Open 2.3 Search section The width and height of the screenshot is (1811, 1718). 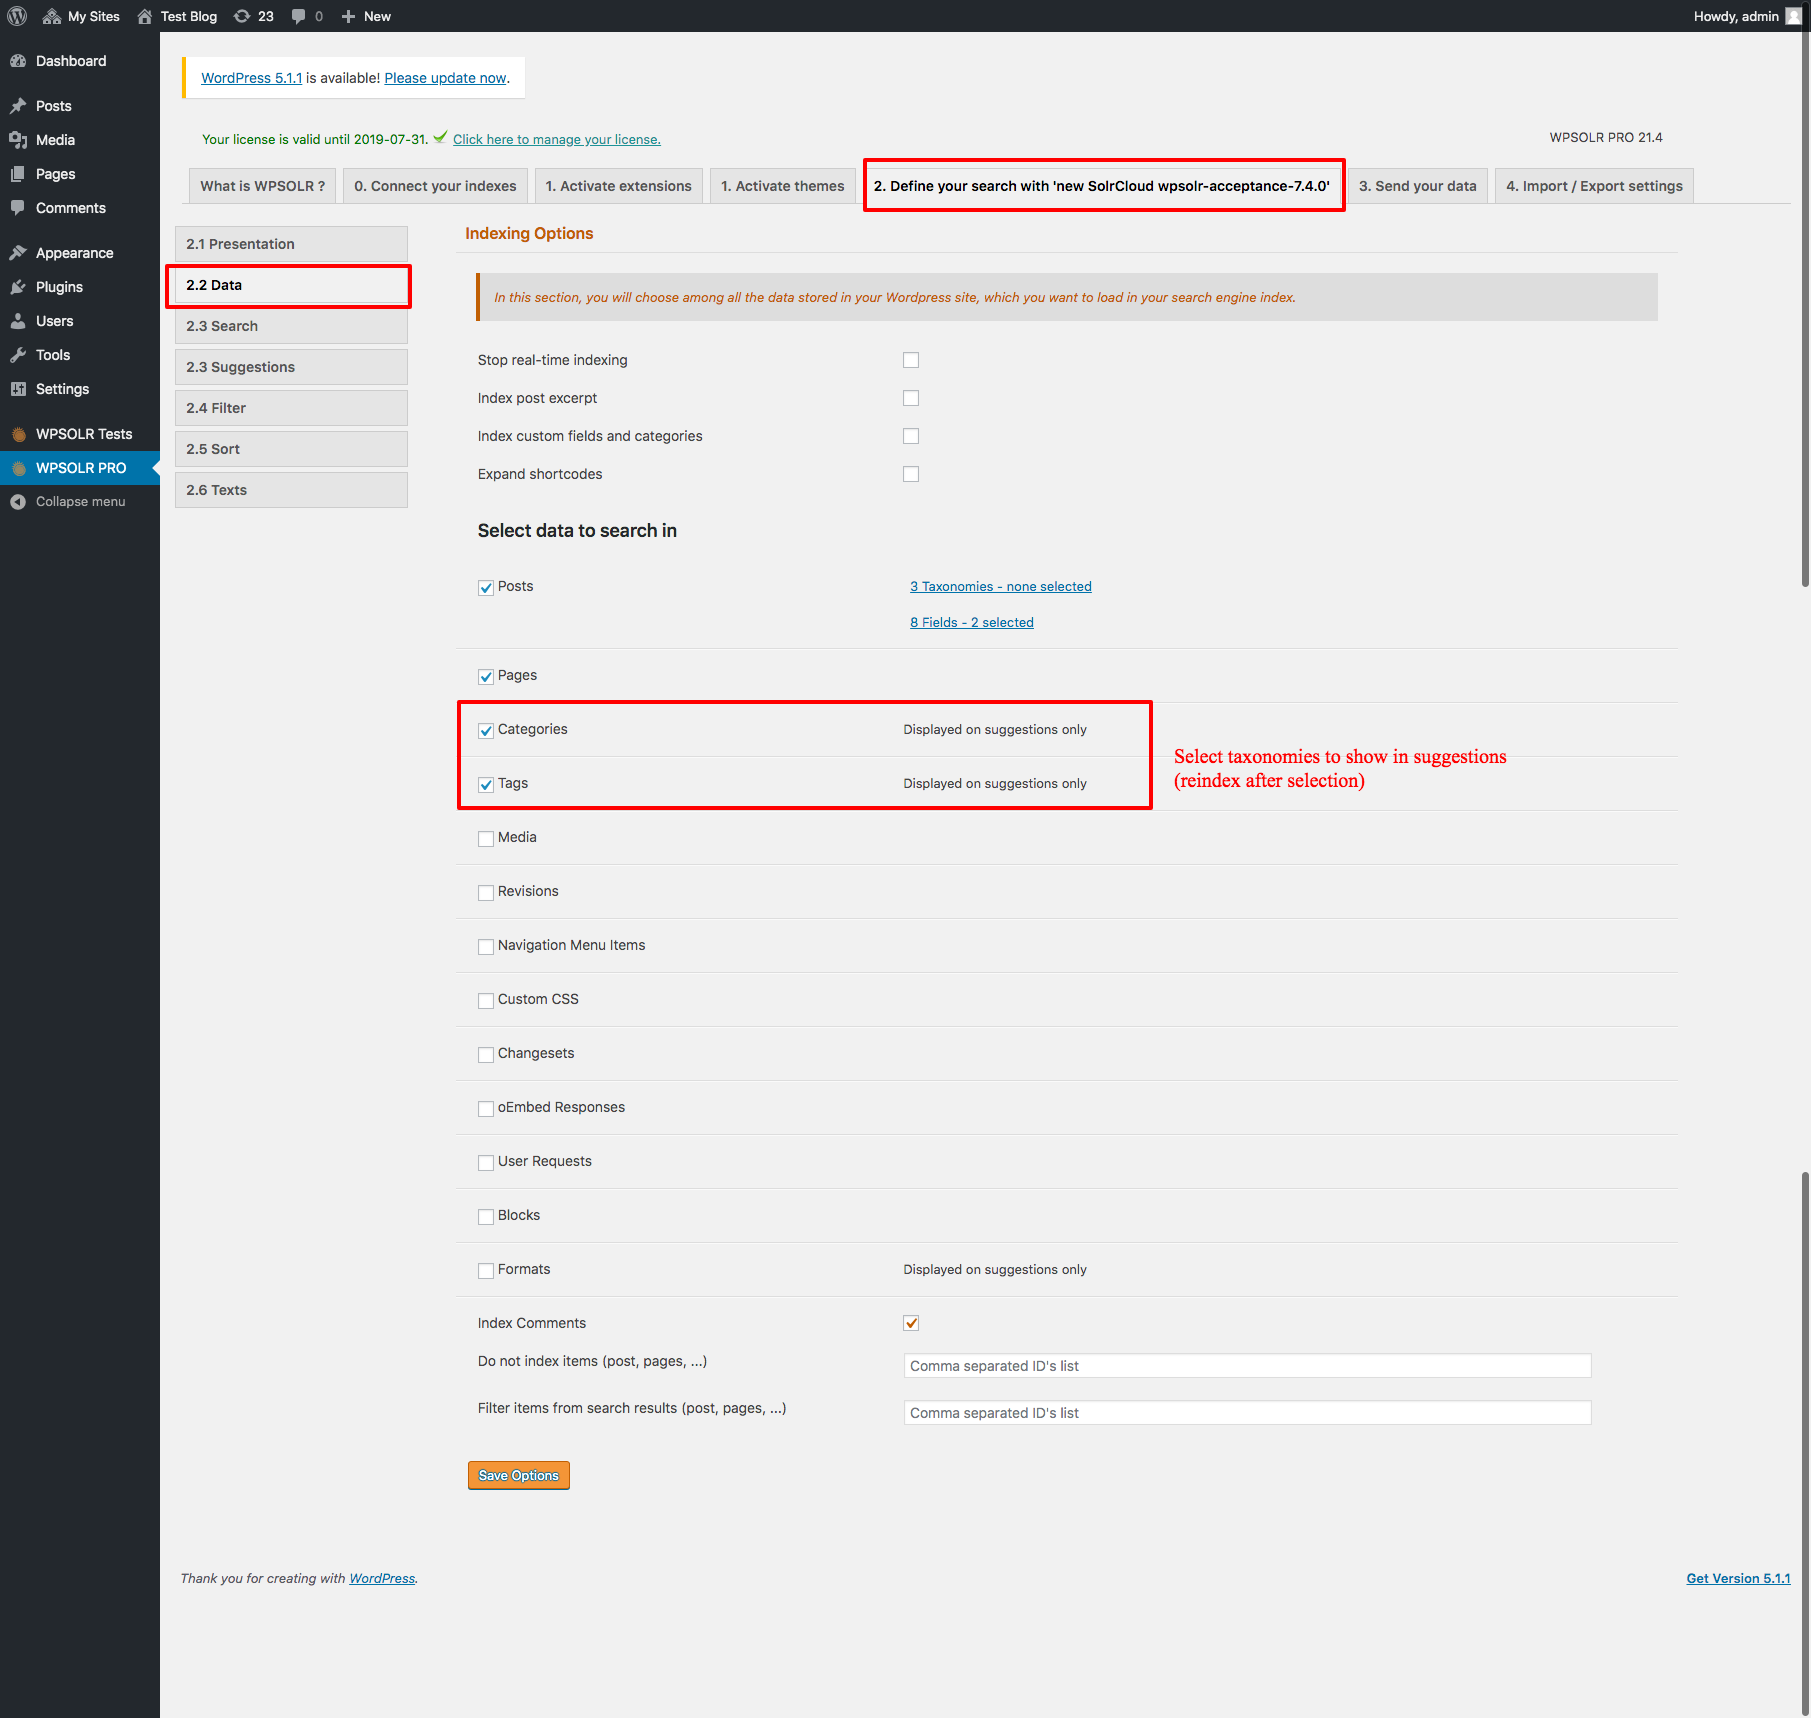coord(291,326)
